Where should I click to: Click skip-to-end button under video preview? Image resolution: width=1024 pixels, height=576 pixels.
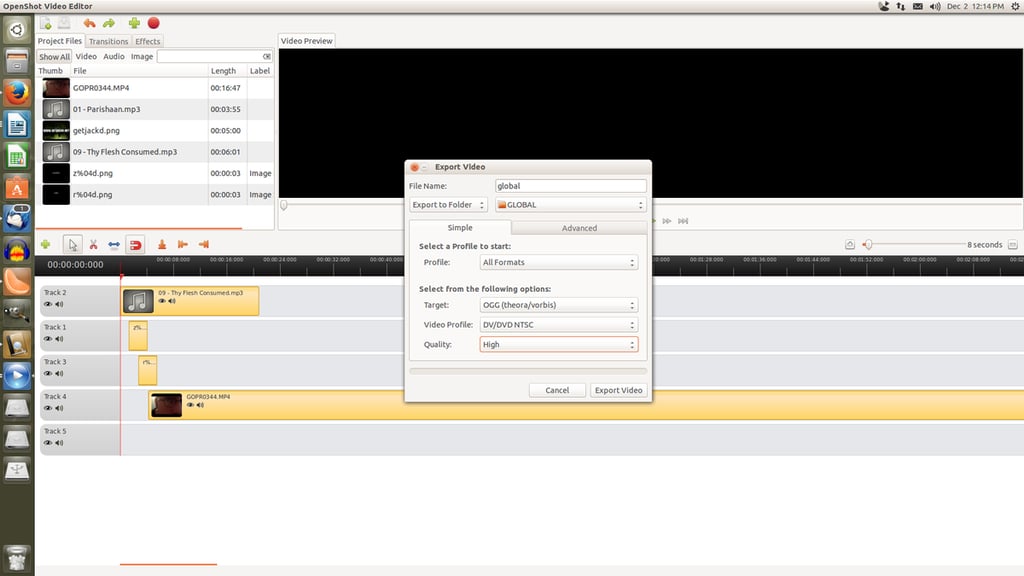pyautogui.click(x=683, y=221)
